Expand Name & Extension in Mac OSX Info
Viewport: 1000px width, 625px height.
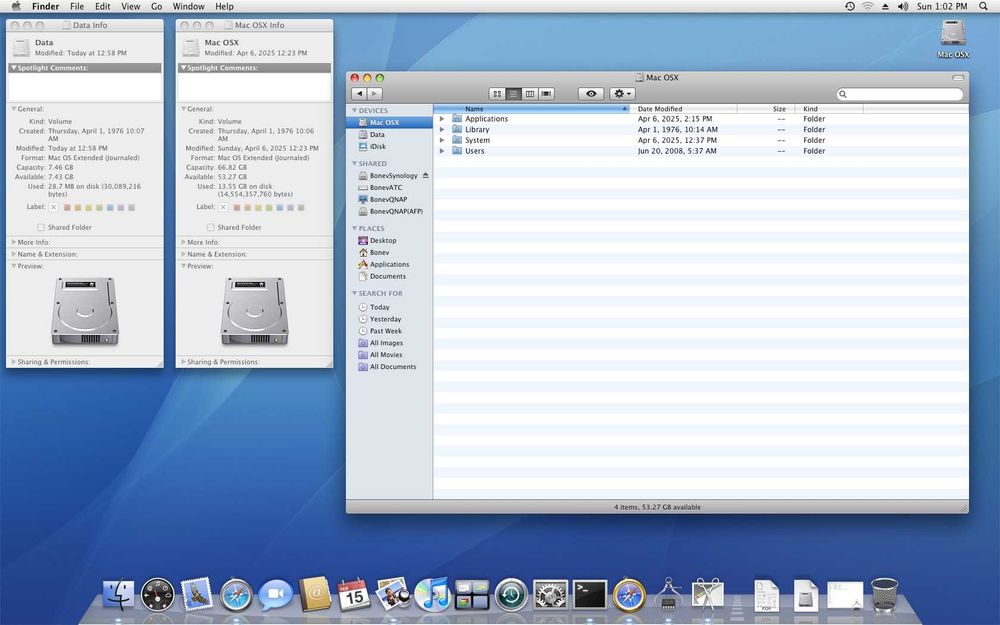pos(184,254)
